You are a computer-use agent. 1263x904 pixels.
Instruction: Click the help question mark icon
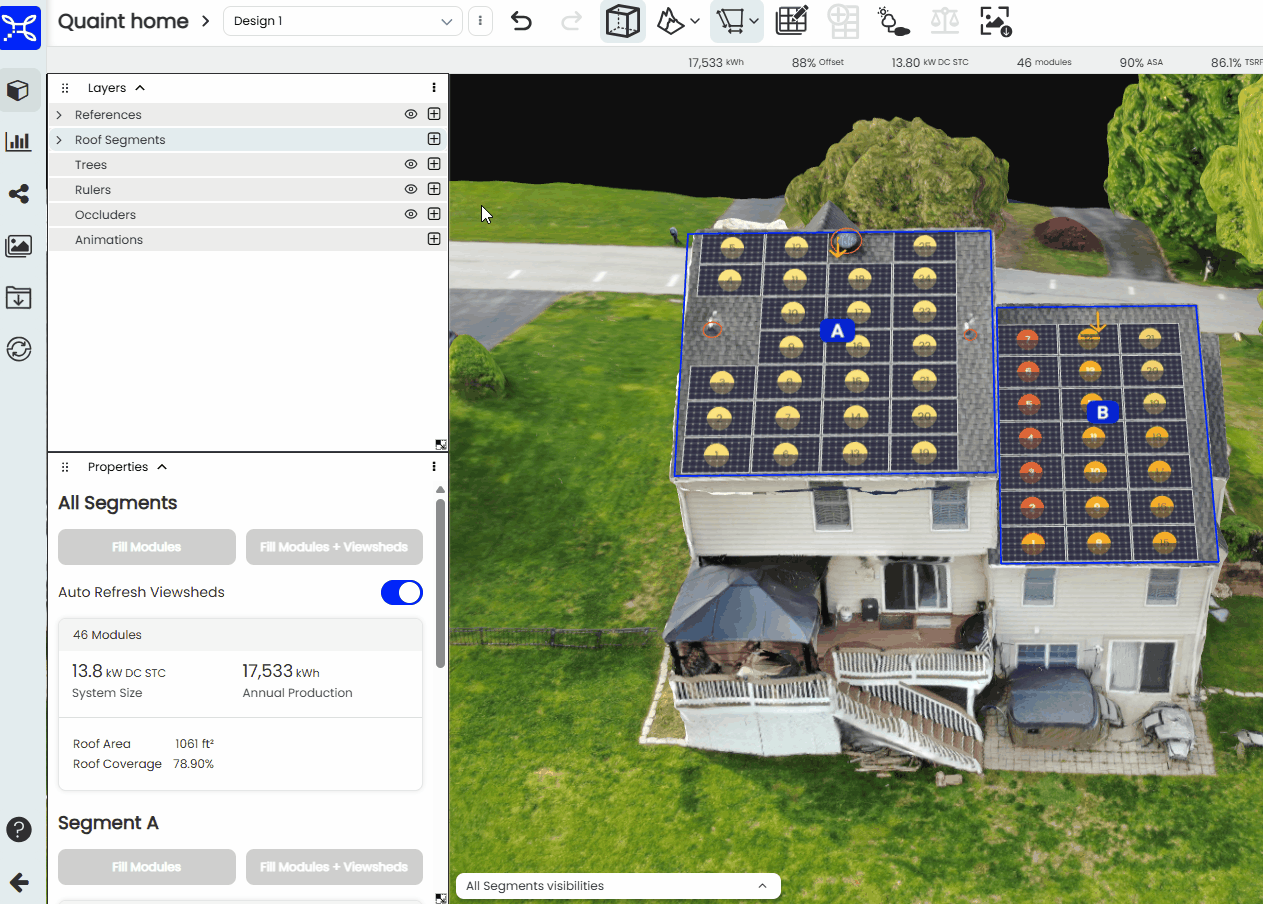[18, 829]
